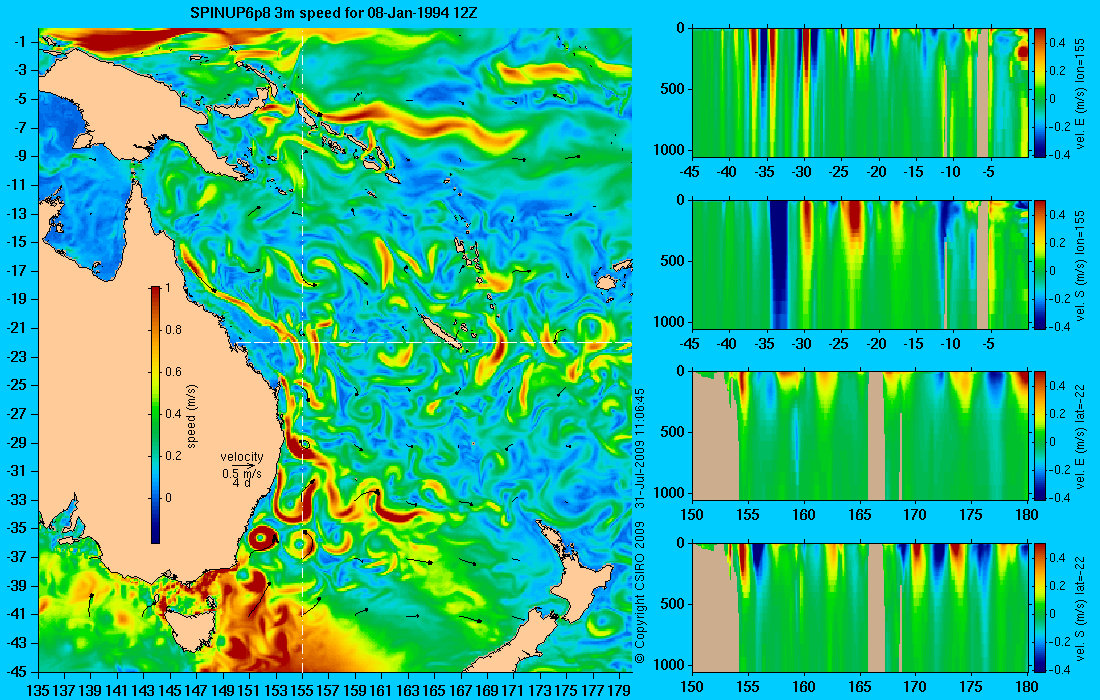Click the '31-Jul-2009 11:06:45' timestamp text

click(639, 447)
